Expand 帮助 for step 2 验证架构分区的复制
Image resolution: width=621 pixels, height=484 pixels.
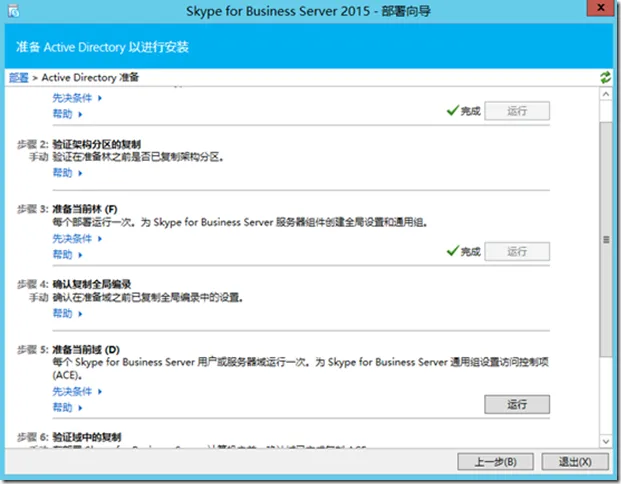click(x=67, y=173)
